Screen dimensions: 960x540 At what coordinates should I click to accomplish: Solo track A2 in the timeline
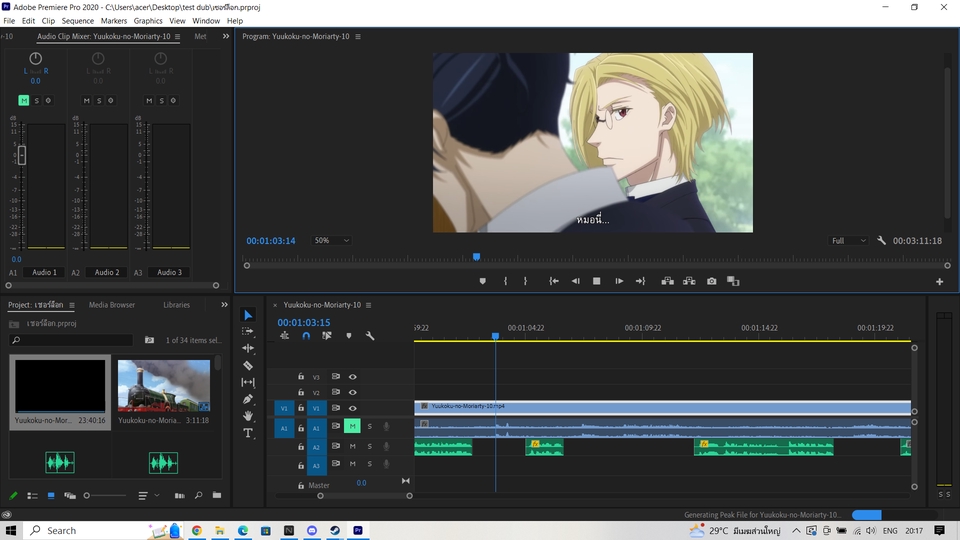[369, 446]
